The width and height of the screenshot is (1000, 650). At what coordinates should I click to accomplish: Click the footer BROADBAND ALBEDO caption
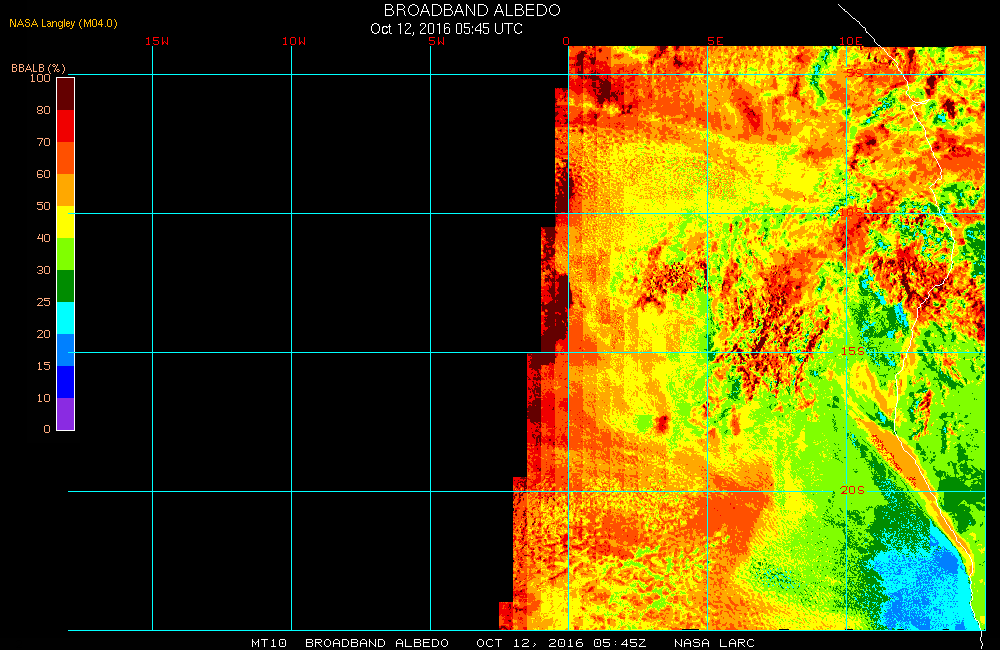coord(377,643)
